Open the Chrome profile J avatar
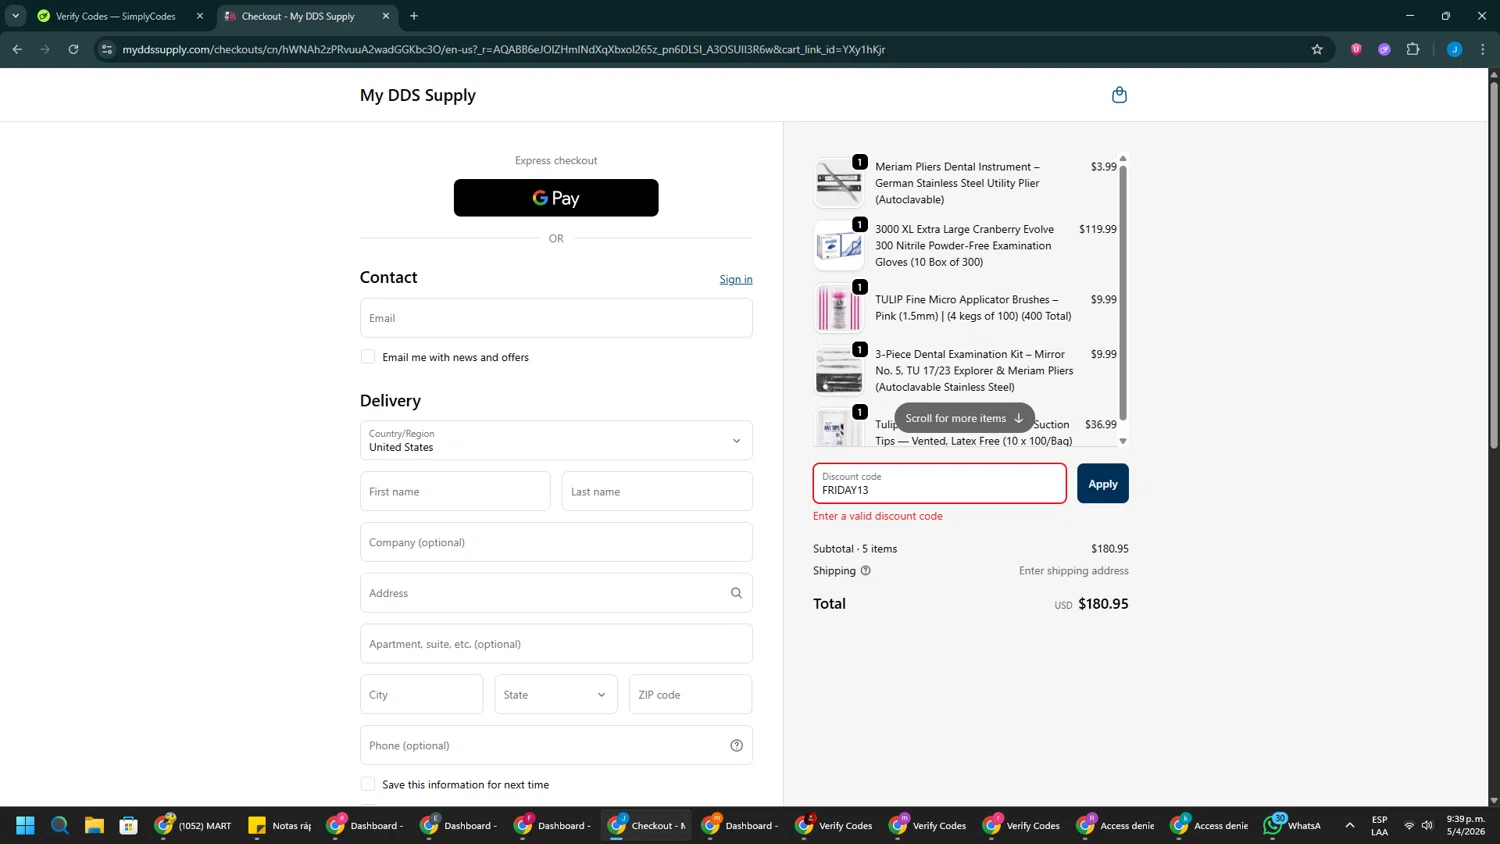The image size is (1500, 844). 1454,49
